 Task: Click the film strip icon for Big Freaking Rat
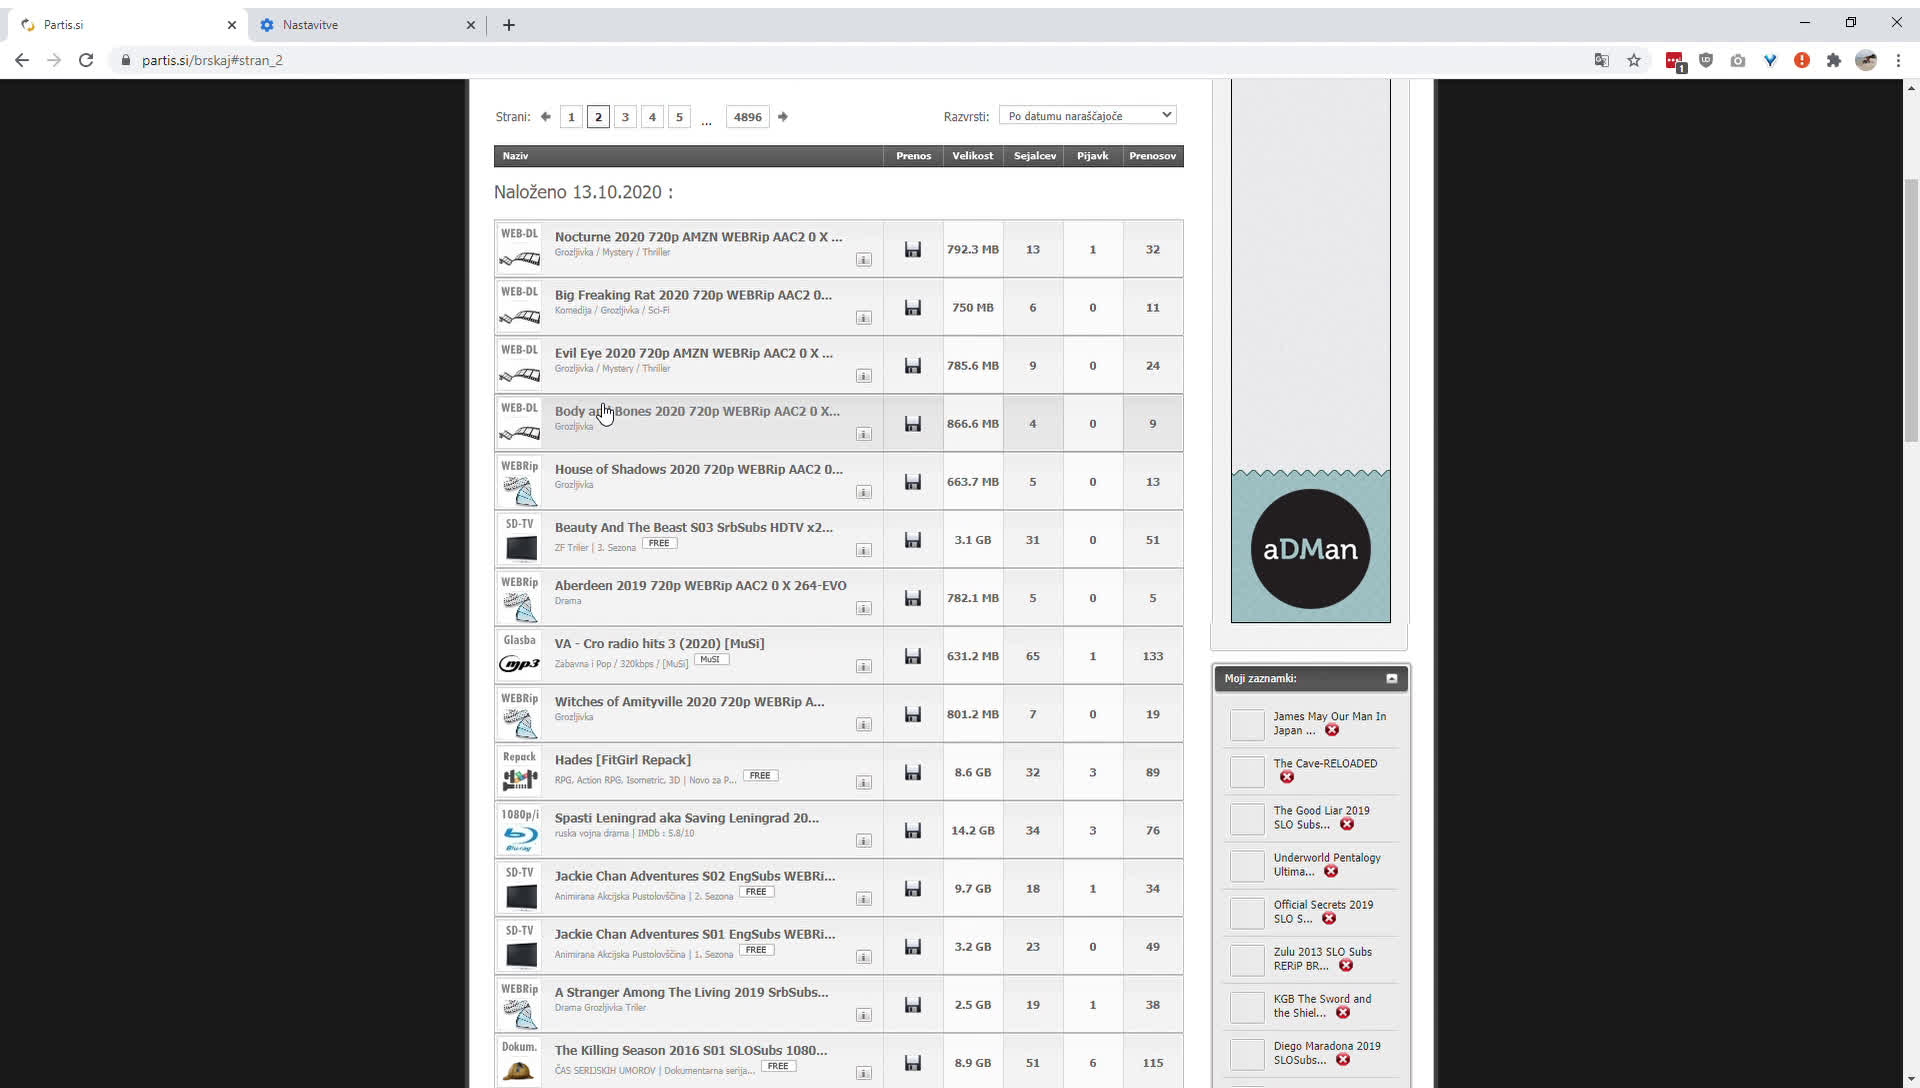(x=519, y=316)
